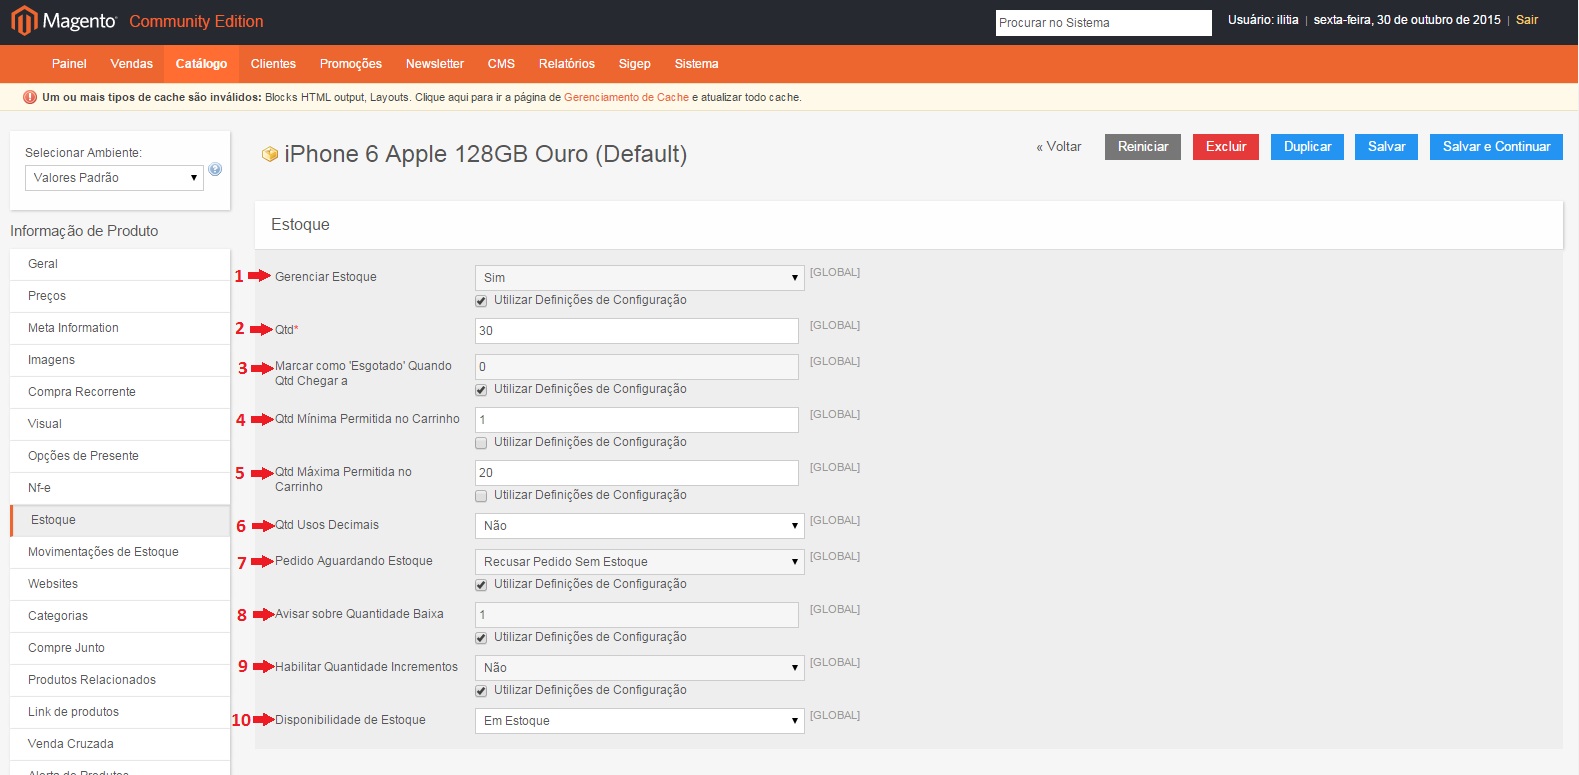
Task: Open the Relatórios menu
Action: pyautogui.click(x=567, y=64)
